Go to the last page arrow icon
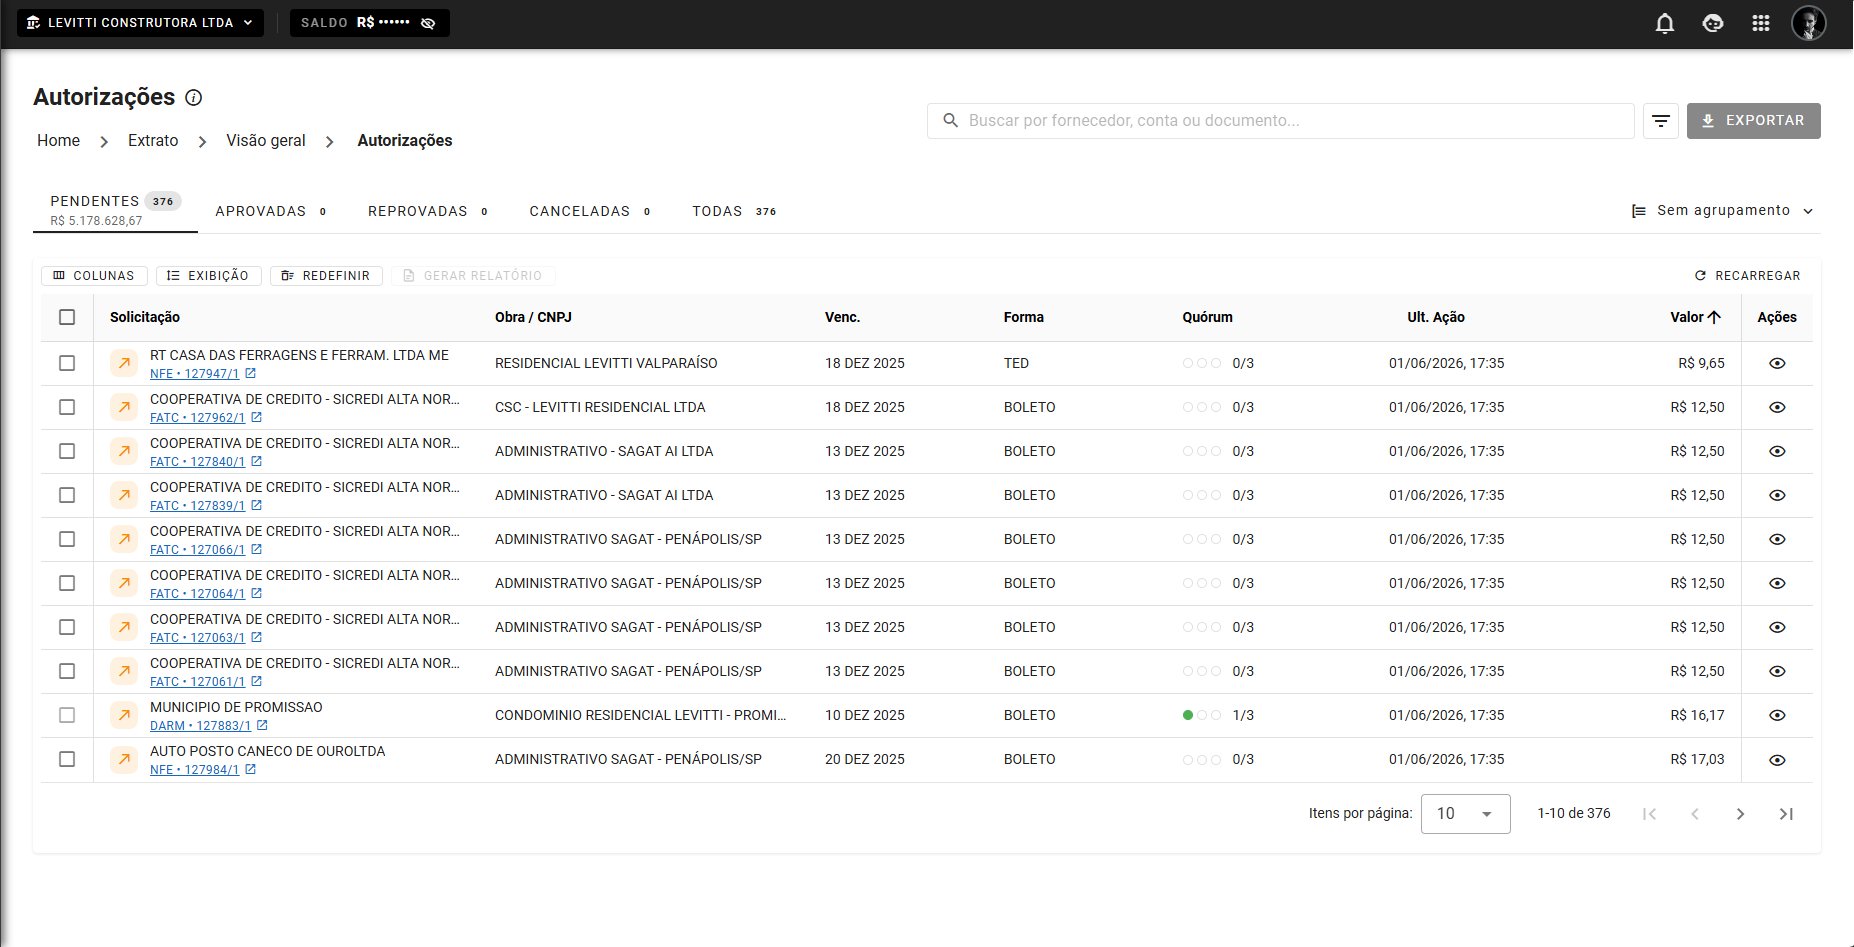The image size is (1854, 947). click(x=1786, y=814)
